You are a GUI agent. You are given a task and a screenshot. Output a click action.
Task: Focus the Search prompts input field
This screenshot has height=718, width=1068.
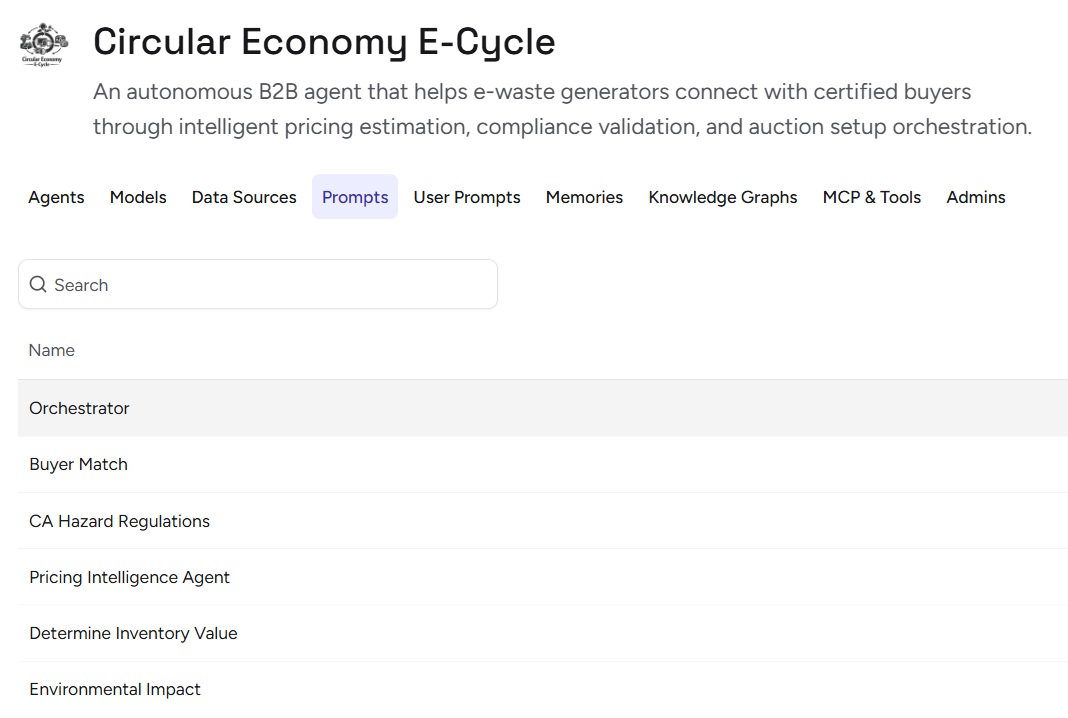(270, 285)
